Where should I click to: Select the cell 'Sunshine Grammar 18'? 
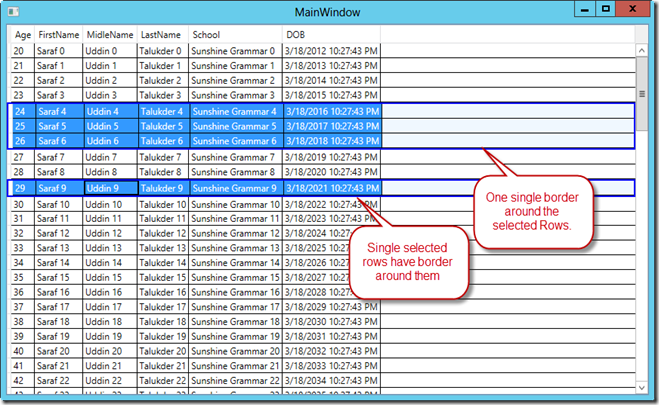(235, 321)
